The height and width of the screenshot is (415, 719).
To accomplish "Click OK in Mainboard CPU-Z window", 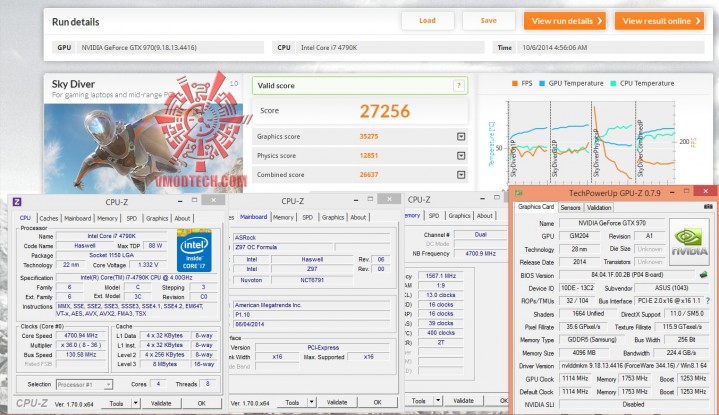I will click(377, 402).
